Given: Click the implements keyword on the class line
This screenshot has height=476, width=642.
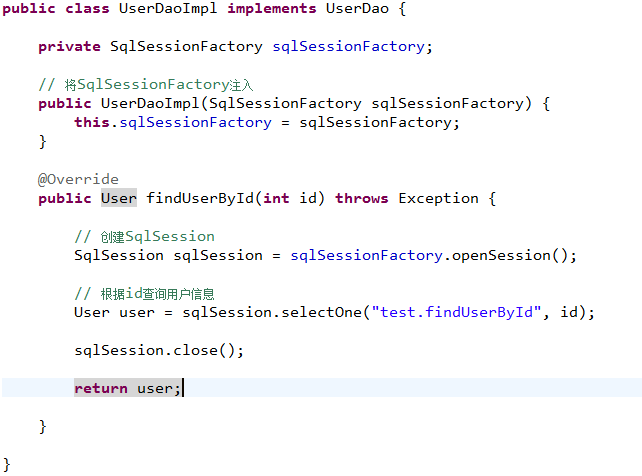Looking at the screenshot, I should pos(272,9).
